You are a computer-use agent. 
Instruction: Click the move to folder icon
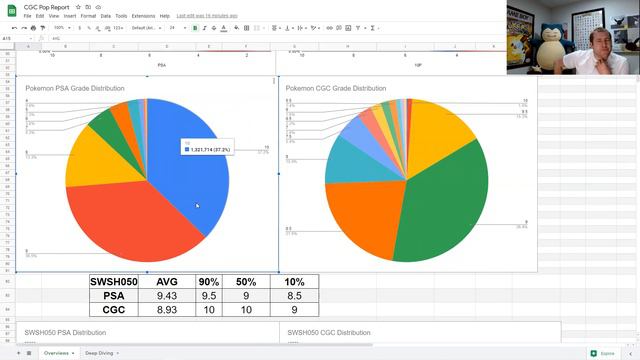(x=88, y=7)
